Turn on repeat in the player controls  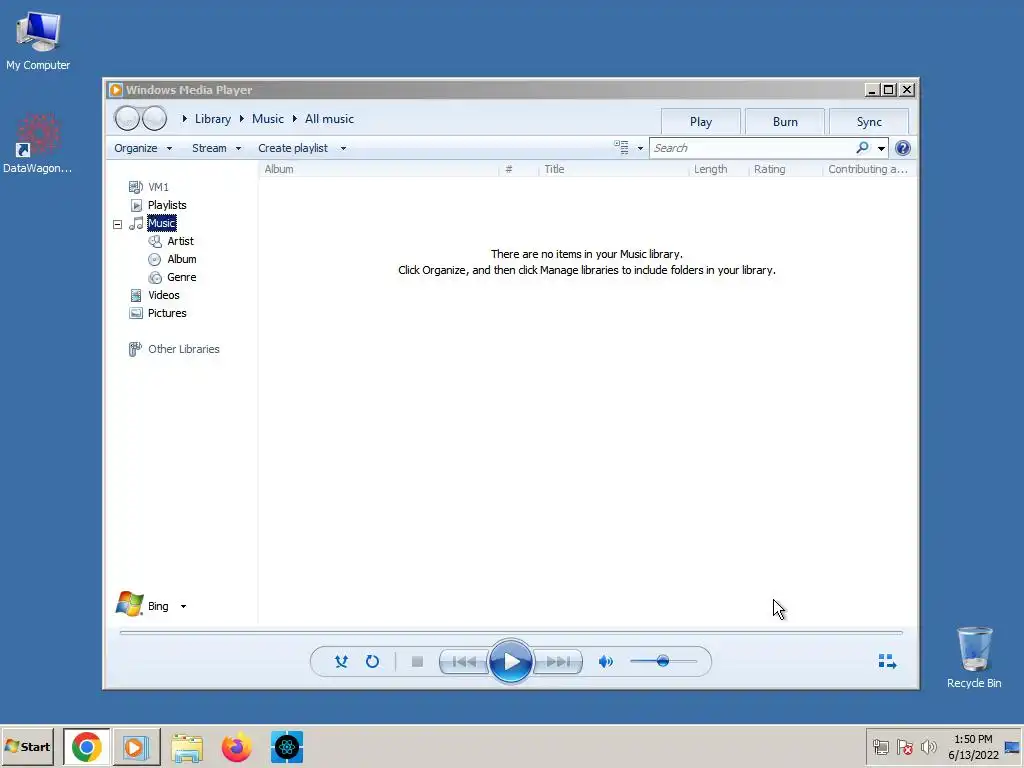[x=372, y=662]
